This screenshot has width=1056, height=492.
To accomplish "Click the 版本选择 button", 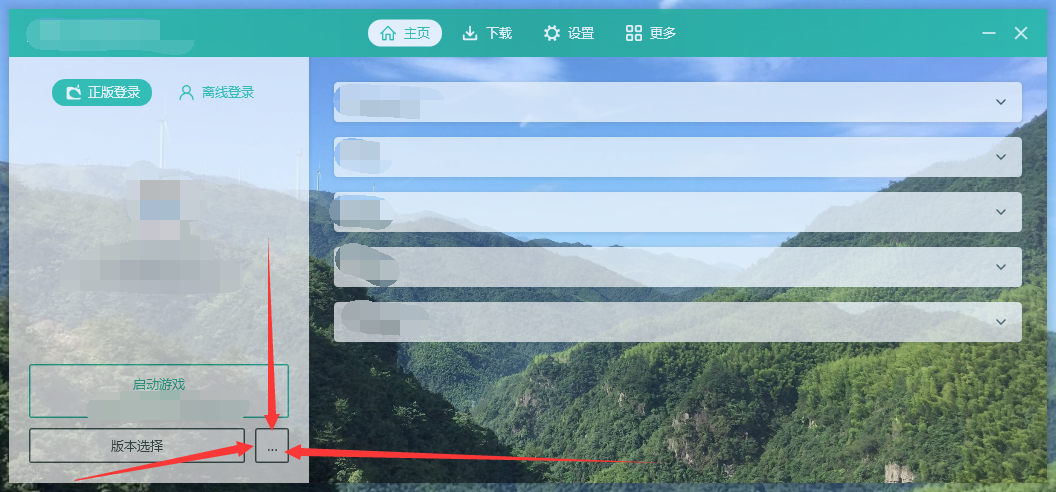I will (x=137, y=446).
